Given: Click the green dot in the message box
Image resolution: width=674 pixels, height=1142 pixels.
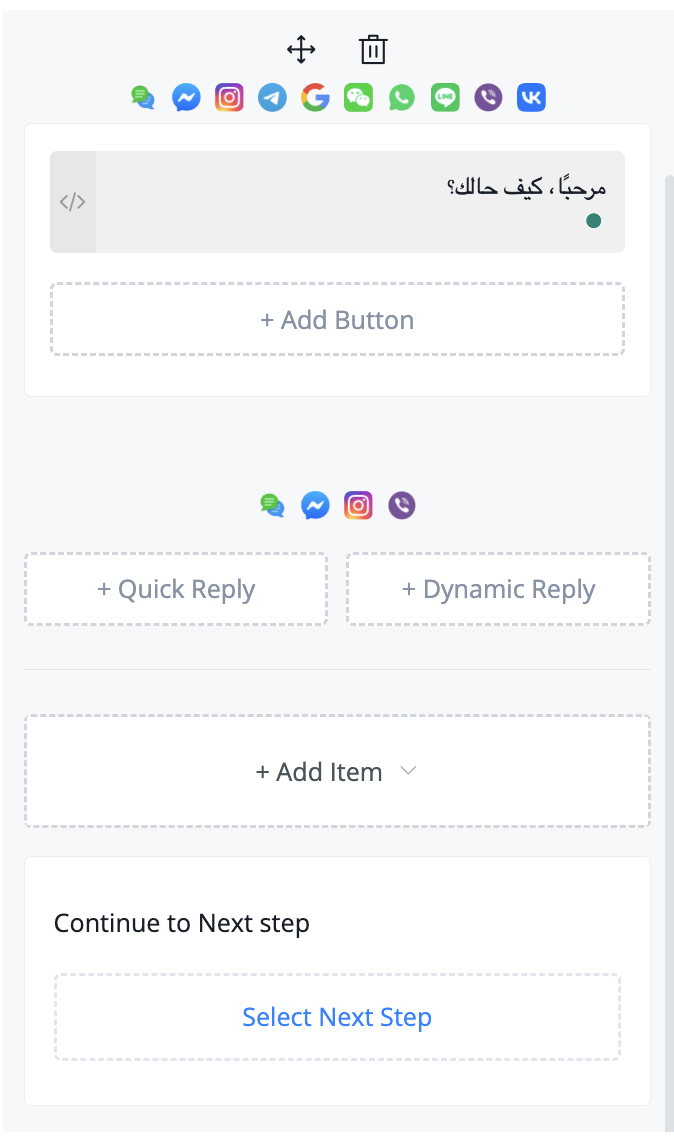Looking at the screenshot, I should pos(593,221).
